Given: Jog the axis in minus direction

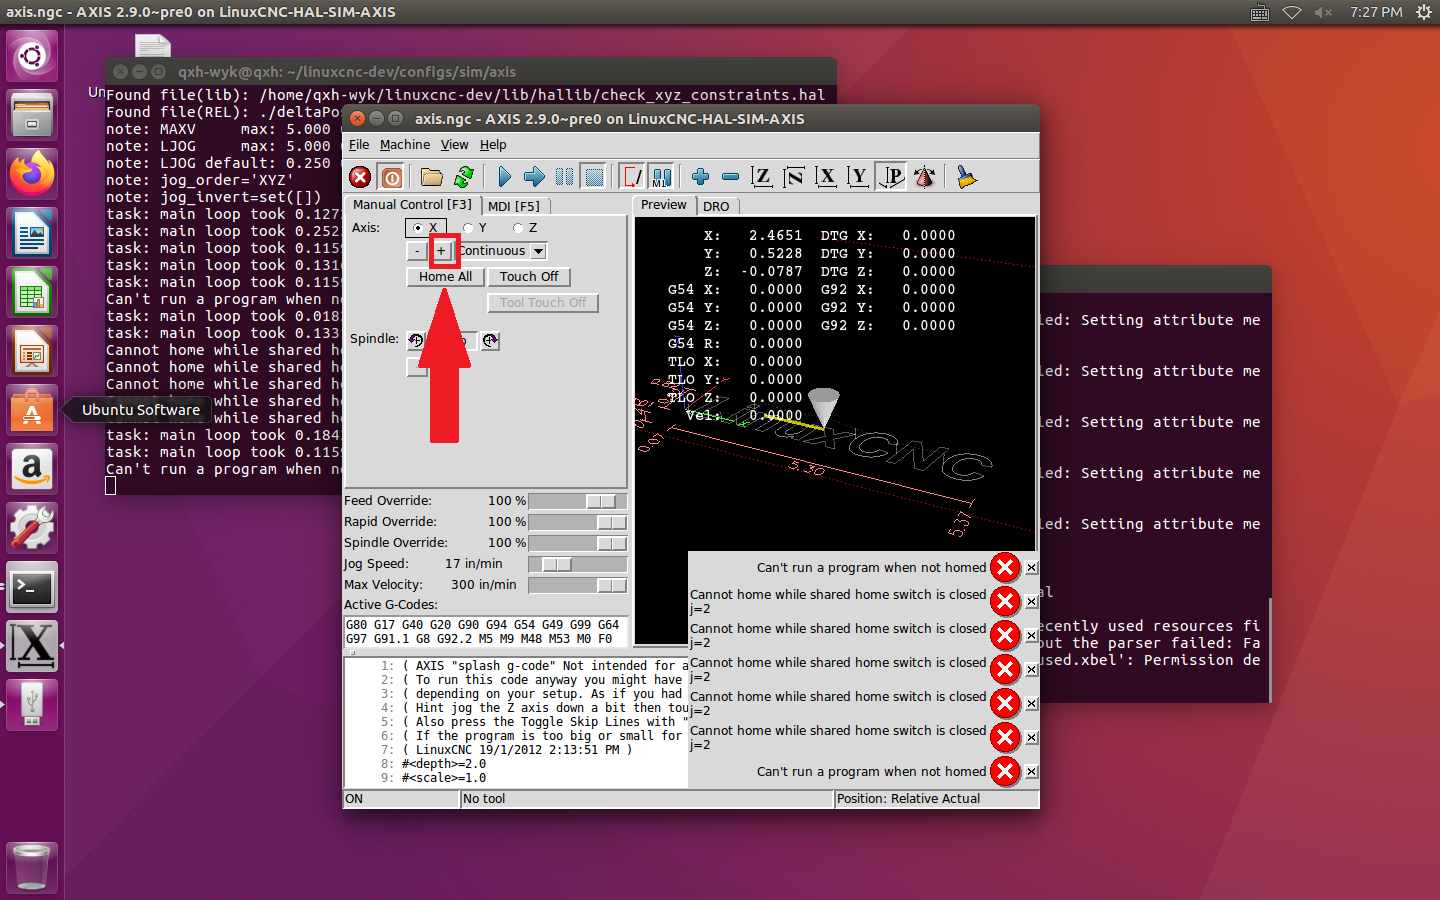Looking at the screenshot, I should pos(417,251).
